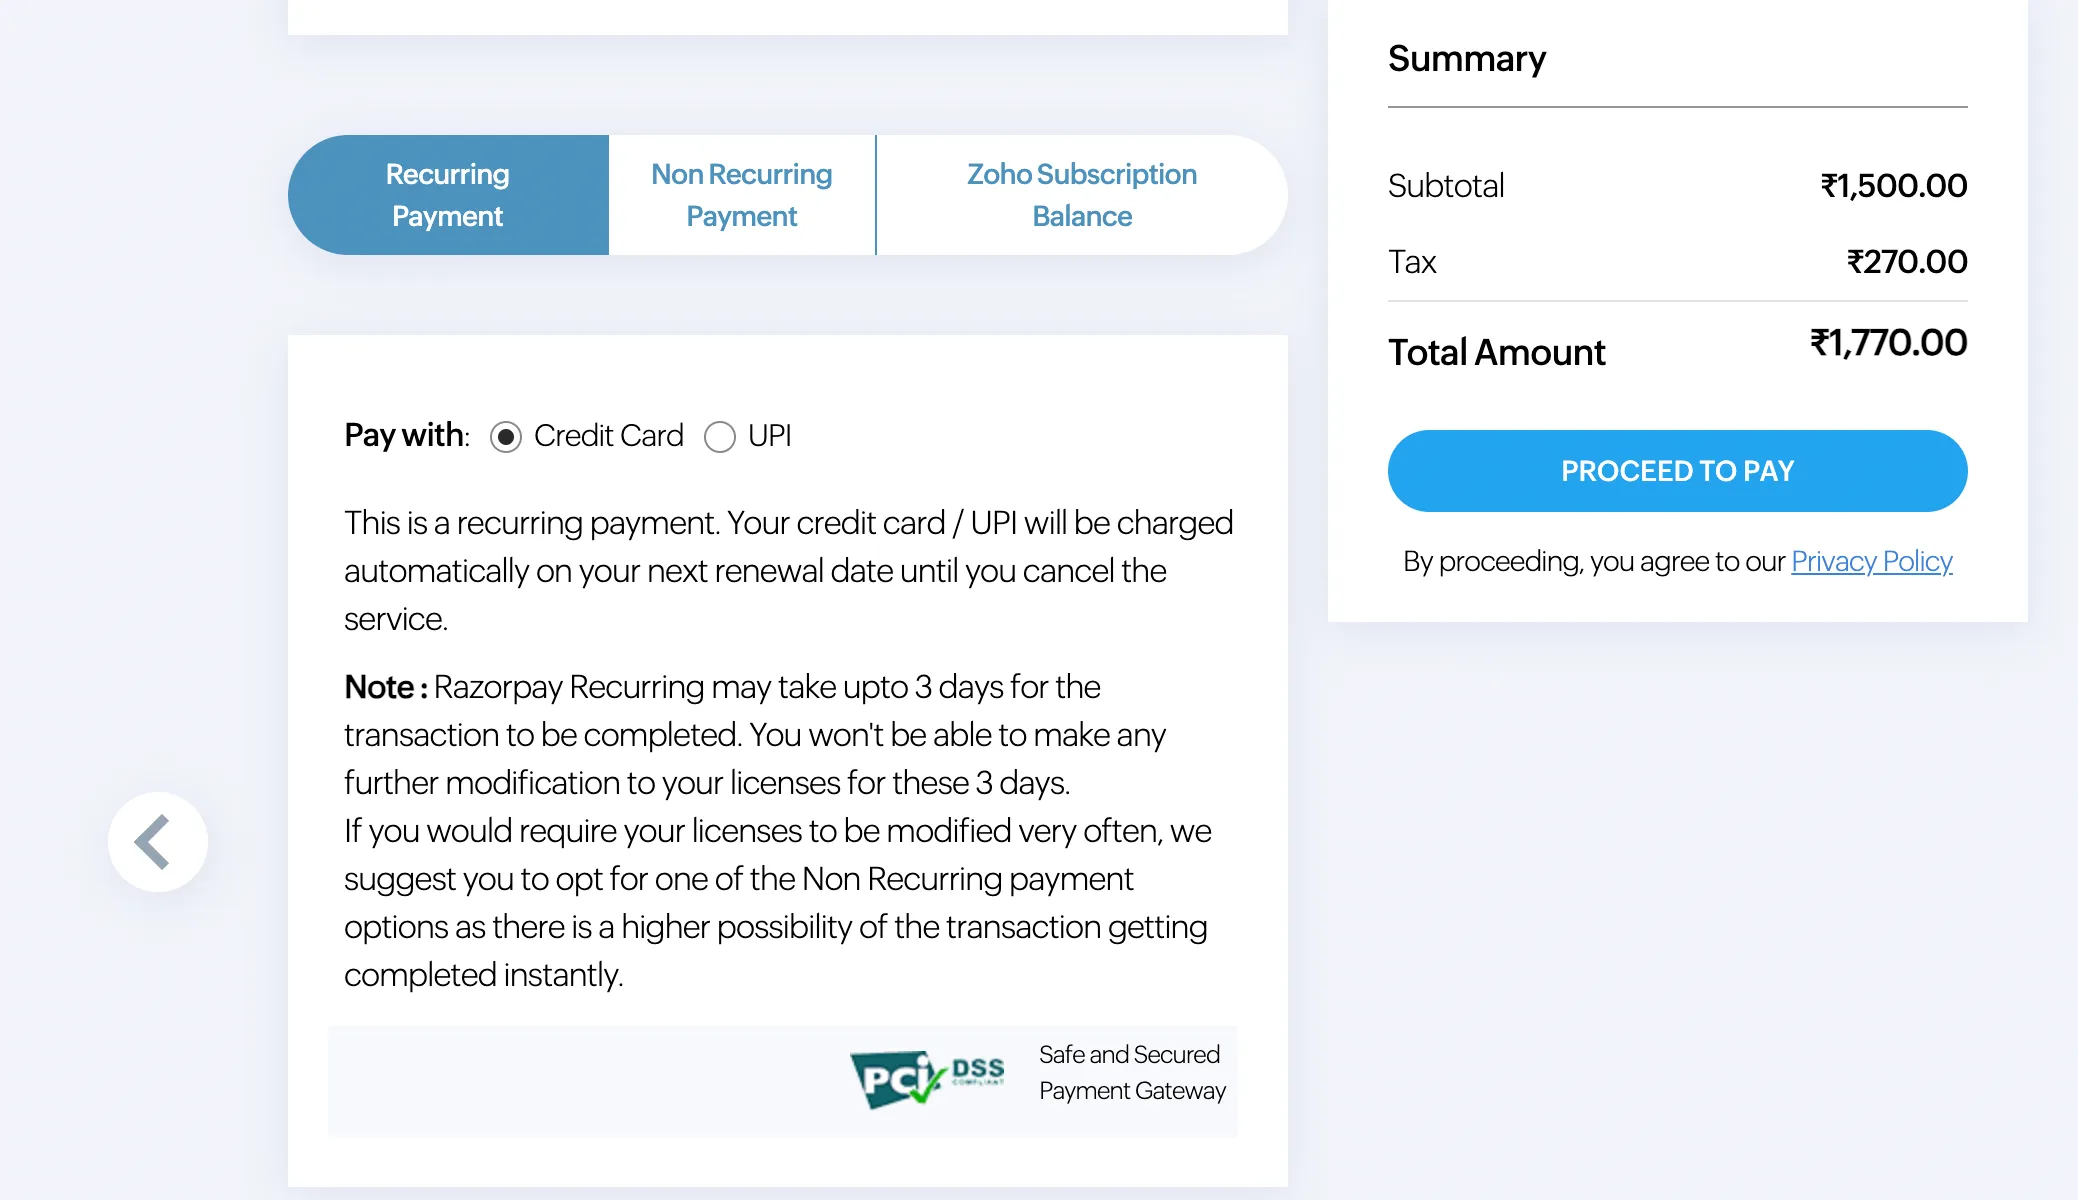Click the PROCEED TO PAY button

[x=1677, y=471]
